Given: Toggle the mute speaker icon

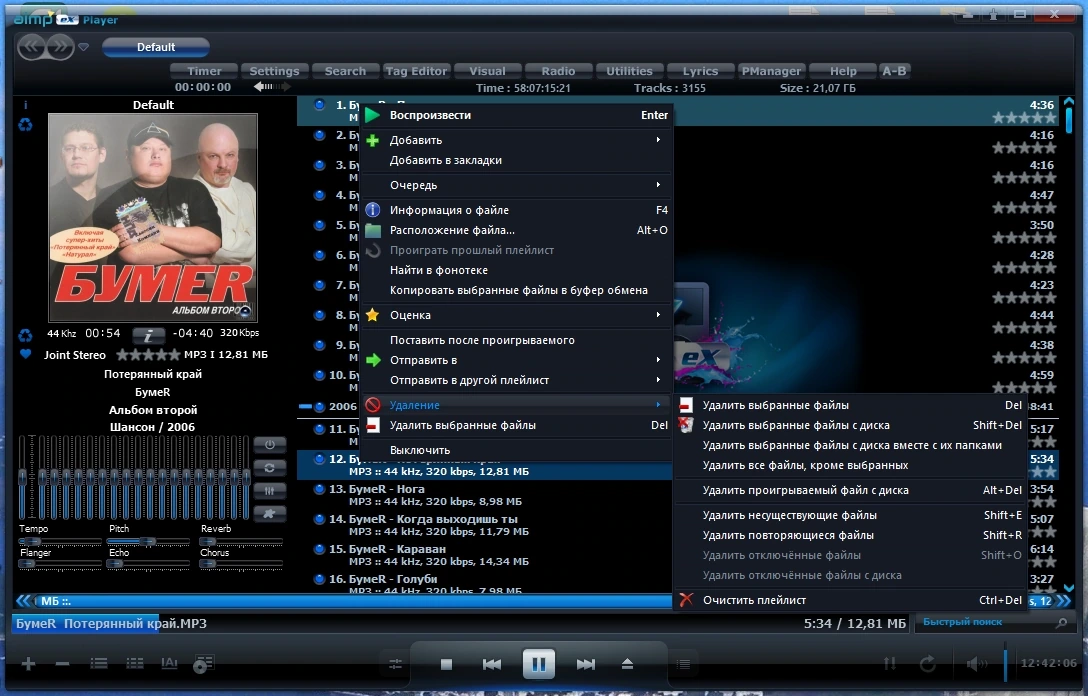Looking at the screenshot, I should point(977,664).
